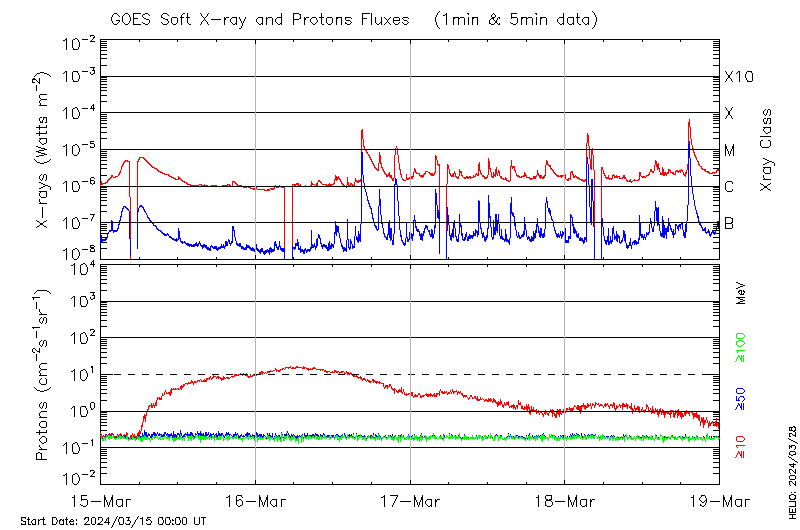The image size is (800, 530).
Task: Click the M flare class label
Action: click(x=729, y=151)
